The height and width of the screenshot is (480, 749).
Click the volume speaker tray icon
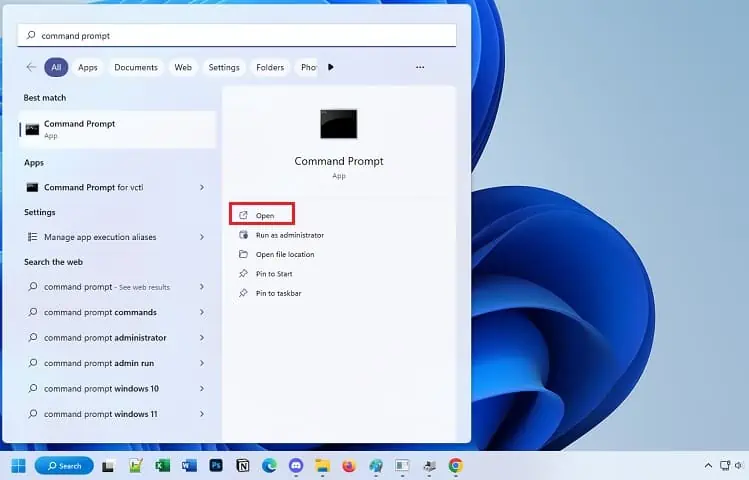coord(739,466)
